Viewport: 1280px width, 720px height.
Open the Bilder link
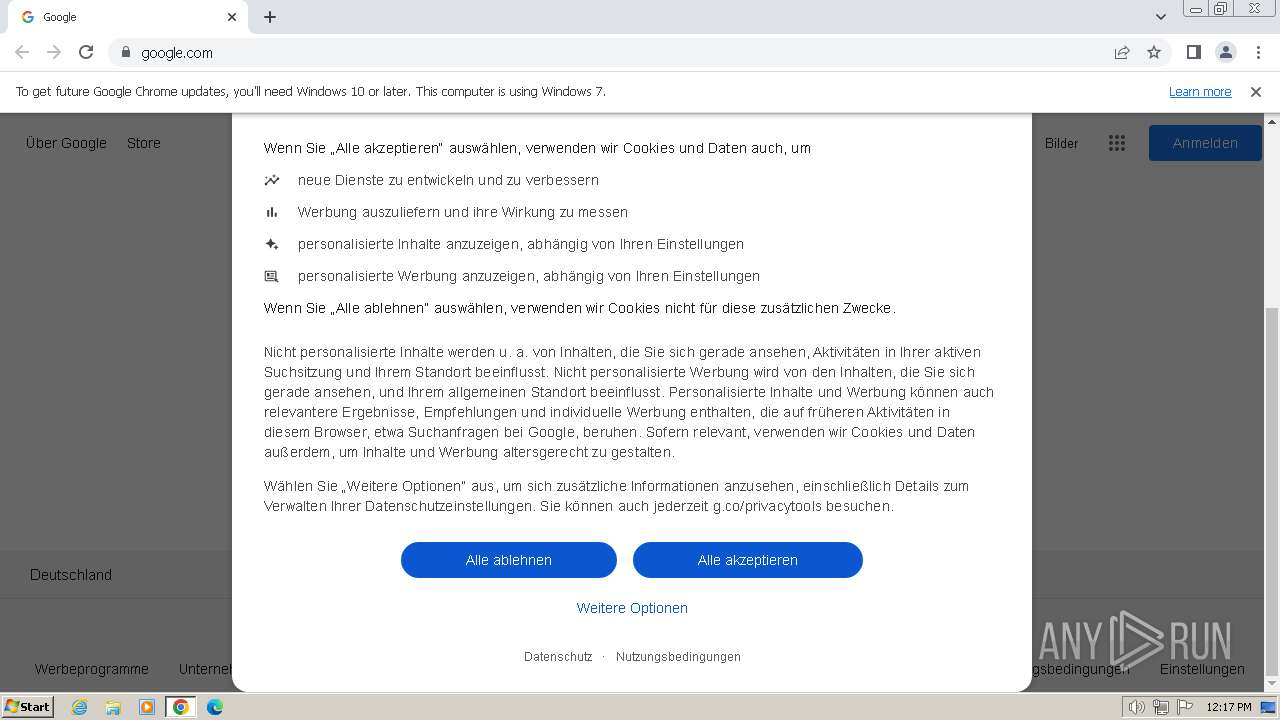(x=1061, y=143)
